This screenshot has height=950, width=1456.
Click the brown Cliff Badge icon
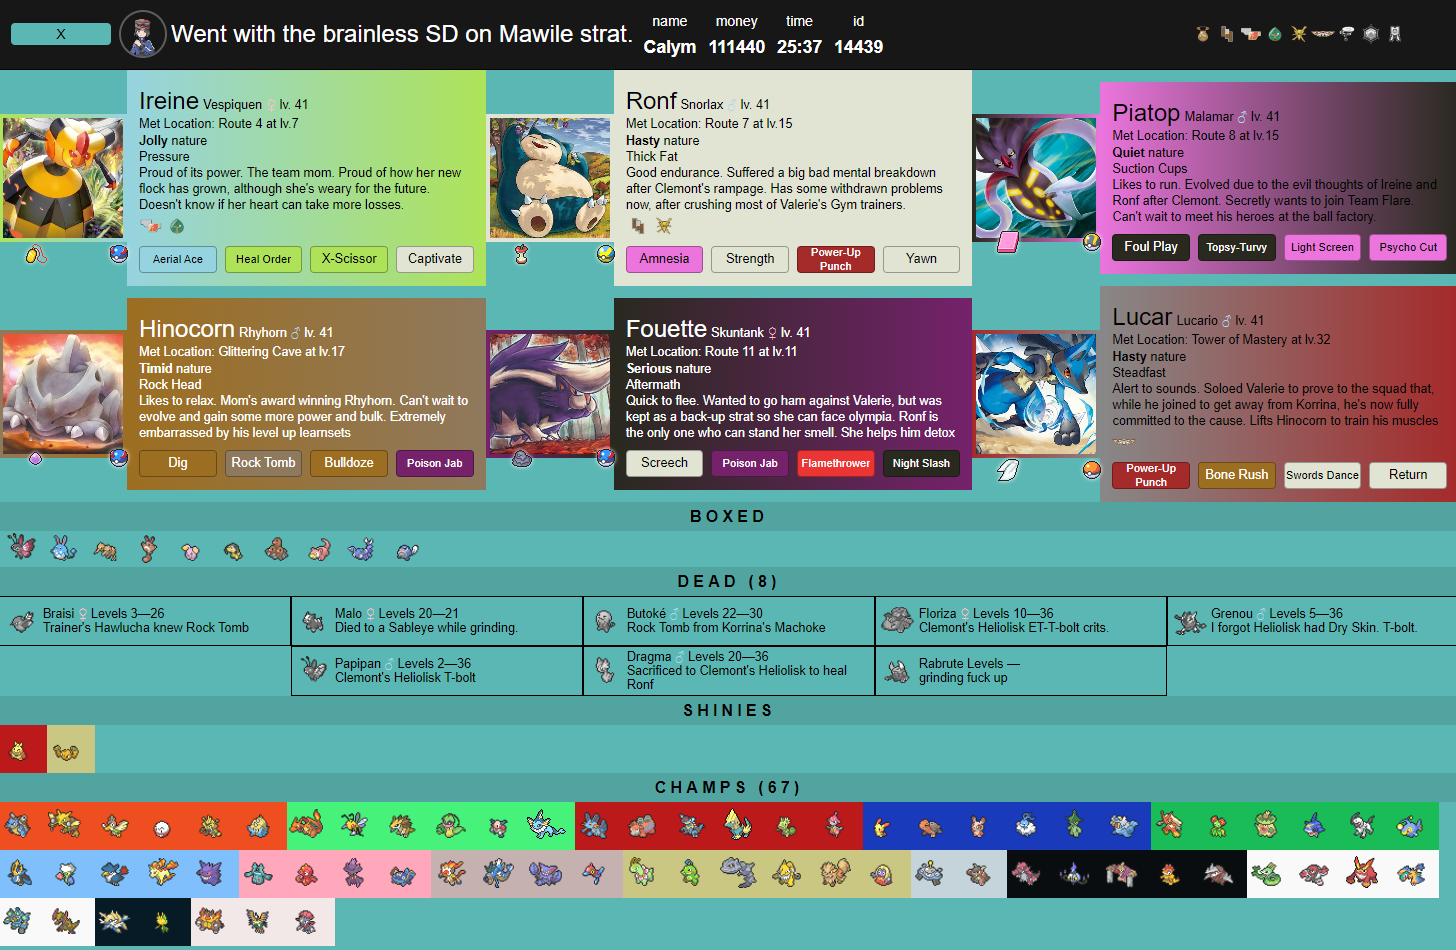tap(1227, 34)
